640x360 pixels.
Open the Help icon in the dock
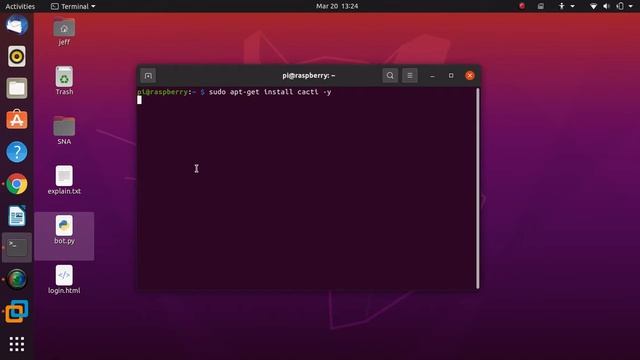(17, 152)
